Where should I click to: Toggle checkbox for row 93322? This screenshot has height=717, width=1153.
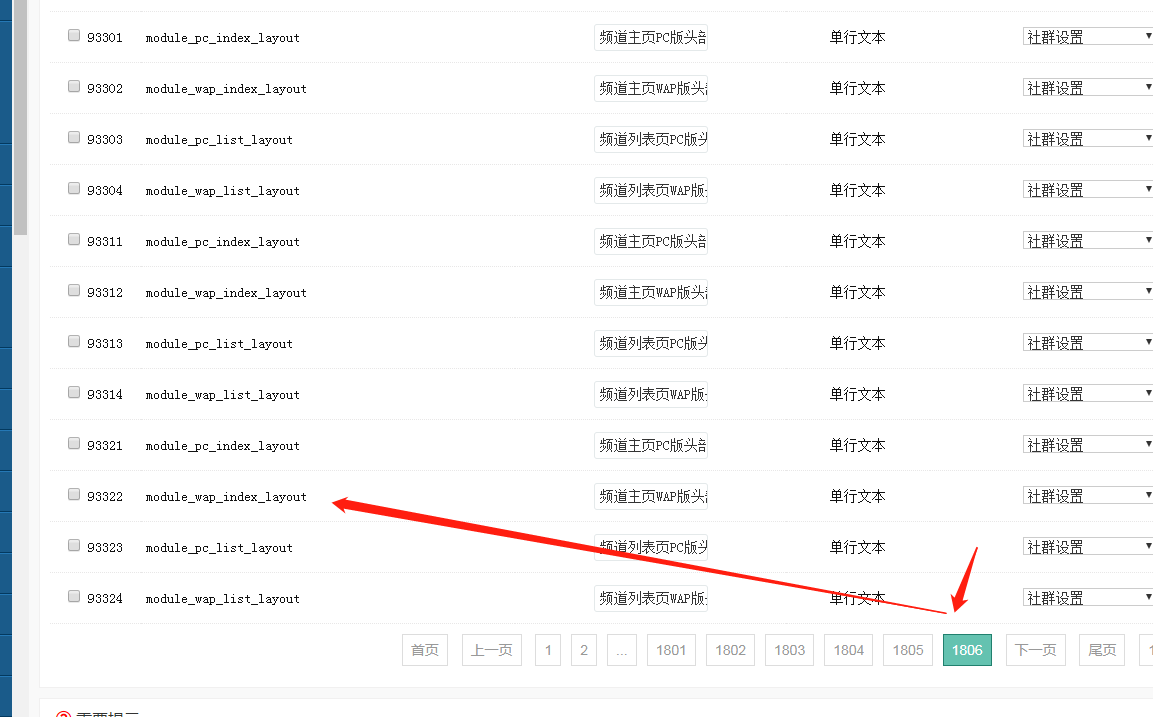click(x=74, y=494)
